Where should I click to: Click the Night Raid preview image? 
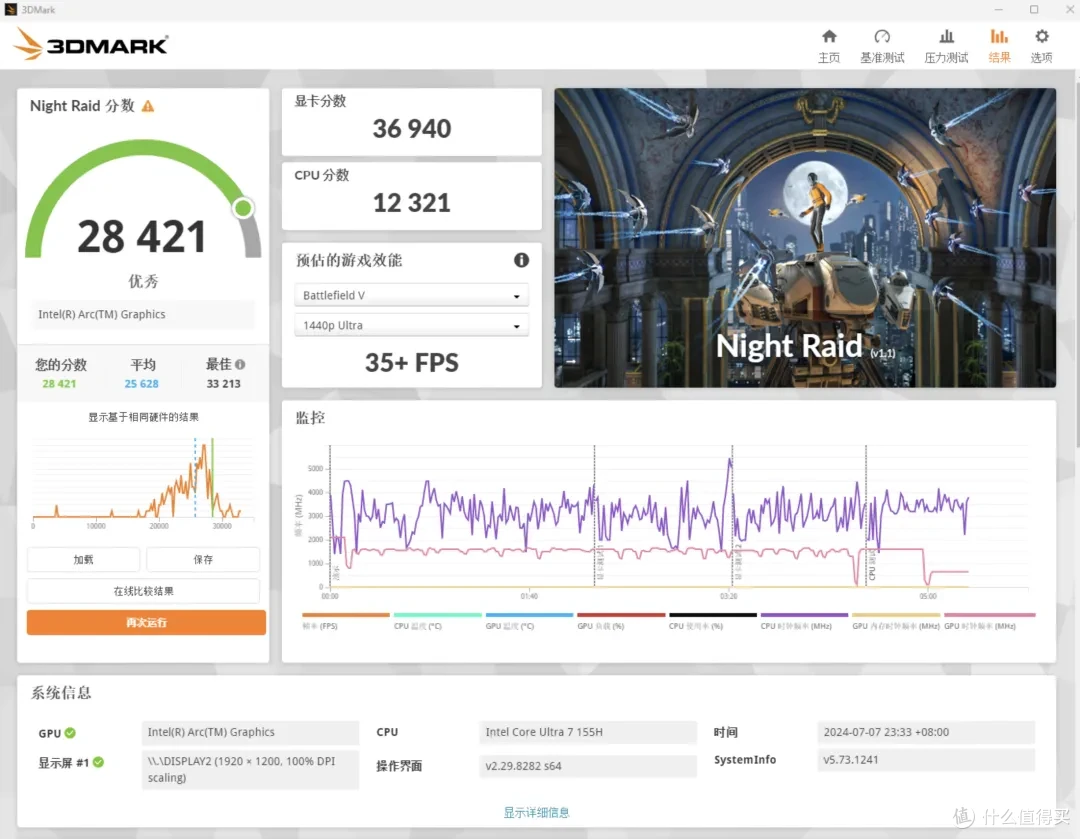(804, 238)
